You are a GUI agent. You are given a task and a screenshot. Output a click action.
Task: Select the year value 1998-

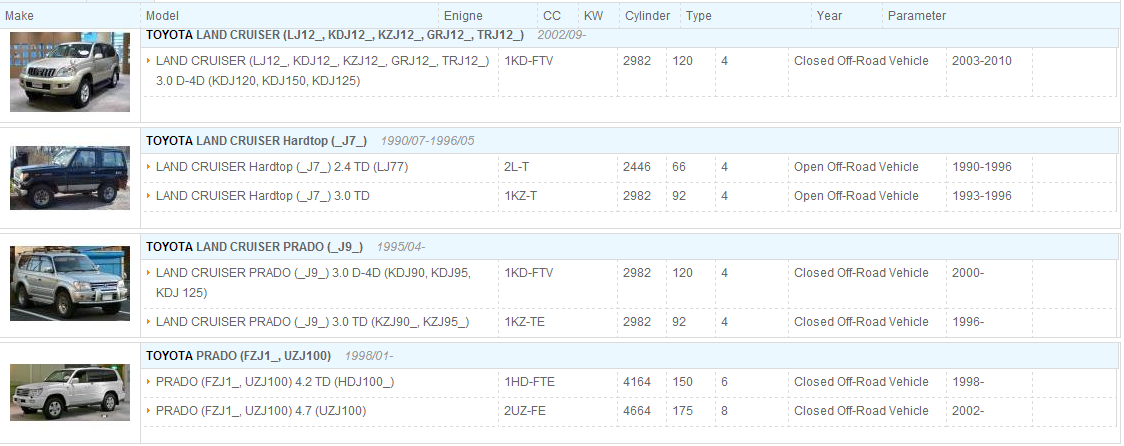[x=968, y=382]
